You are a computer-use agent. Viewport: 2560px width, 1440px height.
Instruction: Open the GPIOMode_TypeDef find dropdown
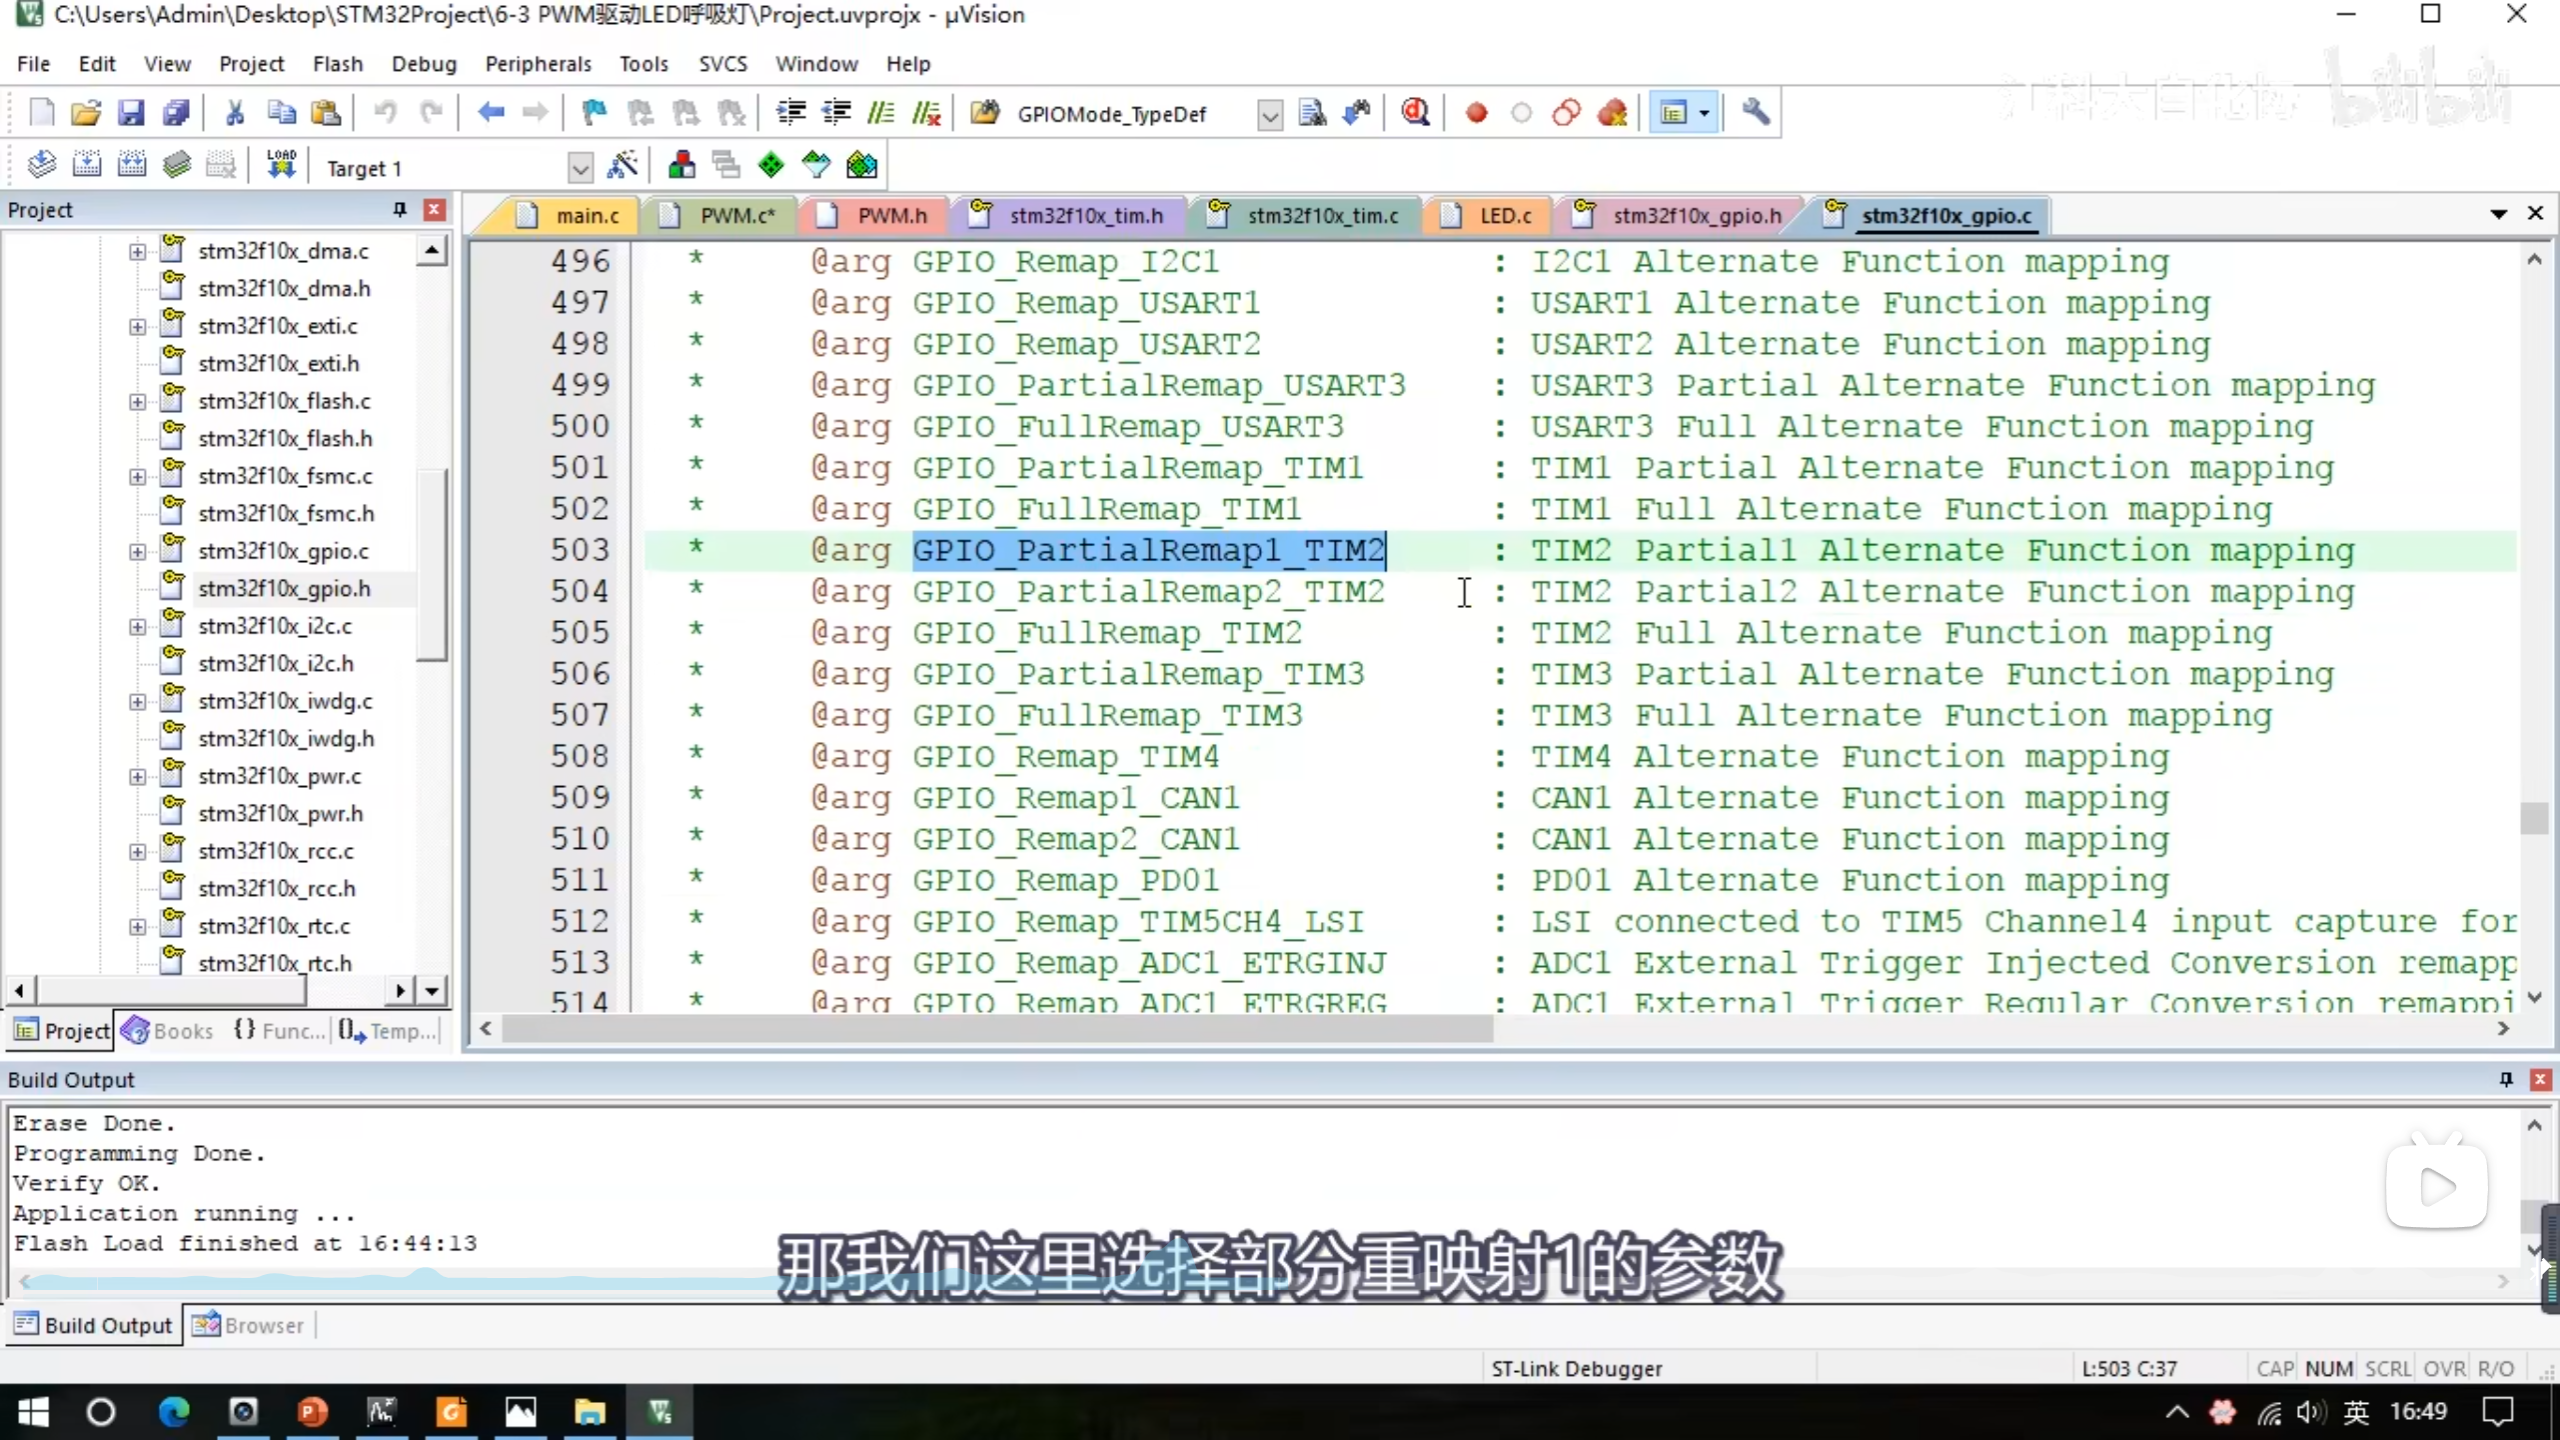pos(1269,115)
